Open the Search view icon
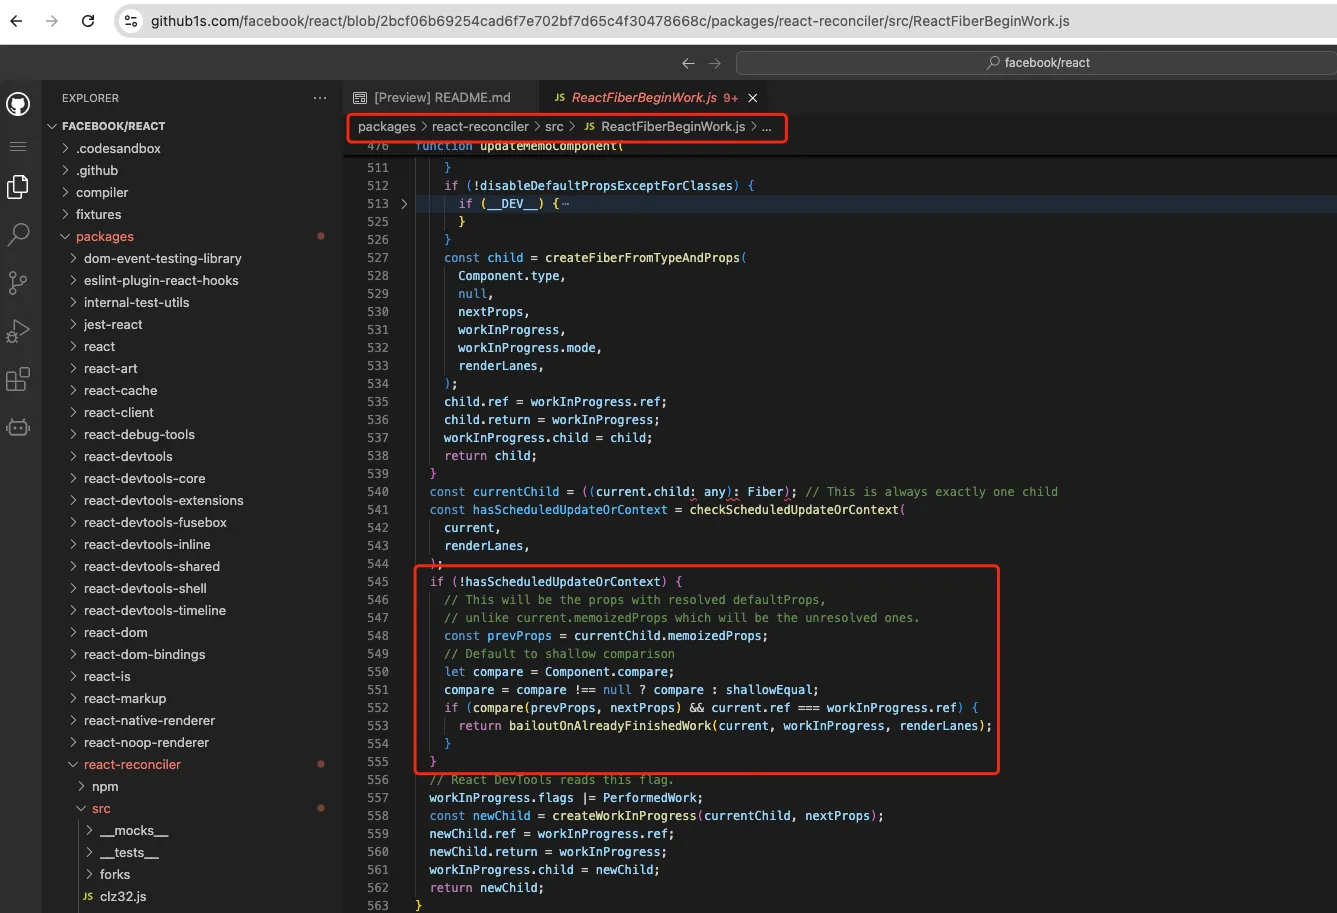Screen dimensions: 1337x913 [18, 235]
